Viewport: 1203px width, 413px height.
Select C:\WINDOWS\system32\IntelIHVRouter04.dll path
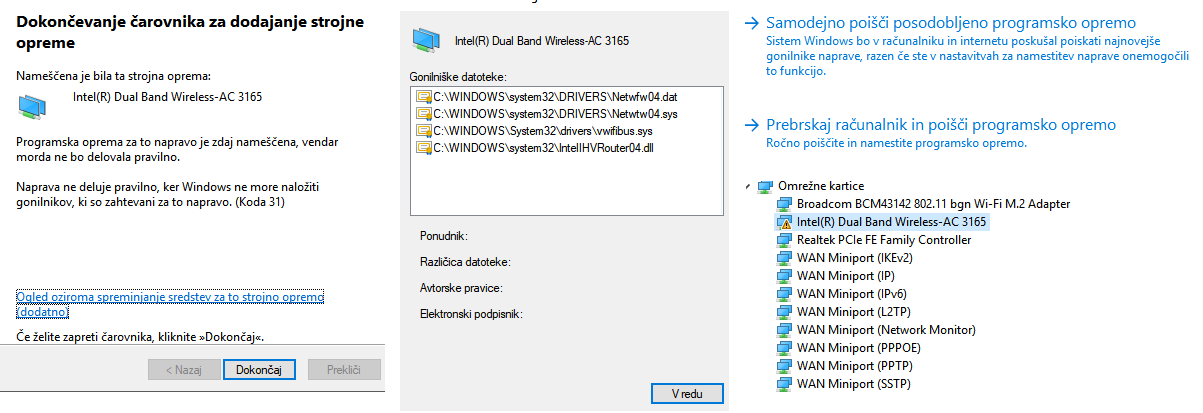(x=543, y=148)
